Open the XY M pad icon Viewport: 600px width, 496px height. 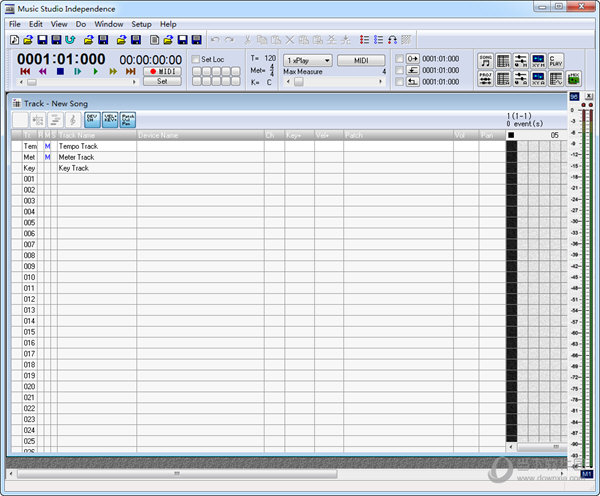[x=538, y=61]
